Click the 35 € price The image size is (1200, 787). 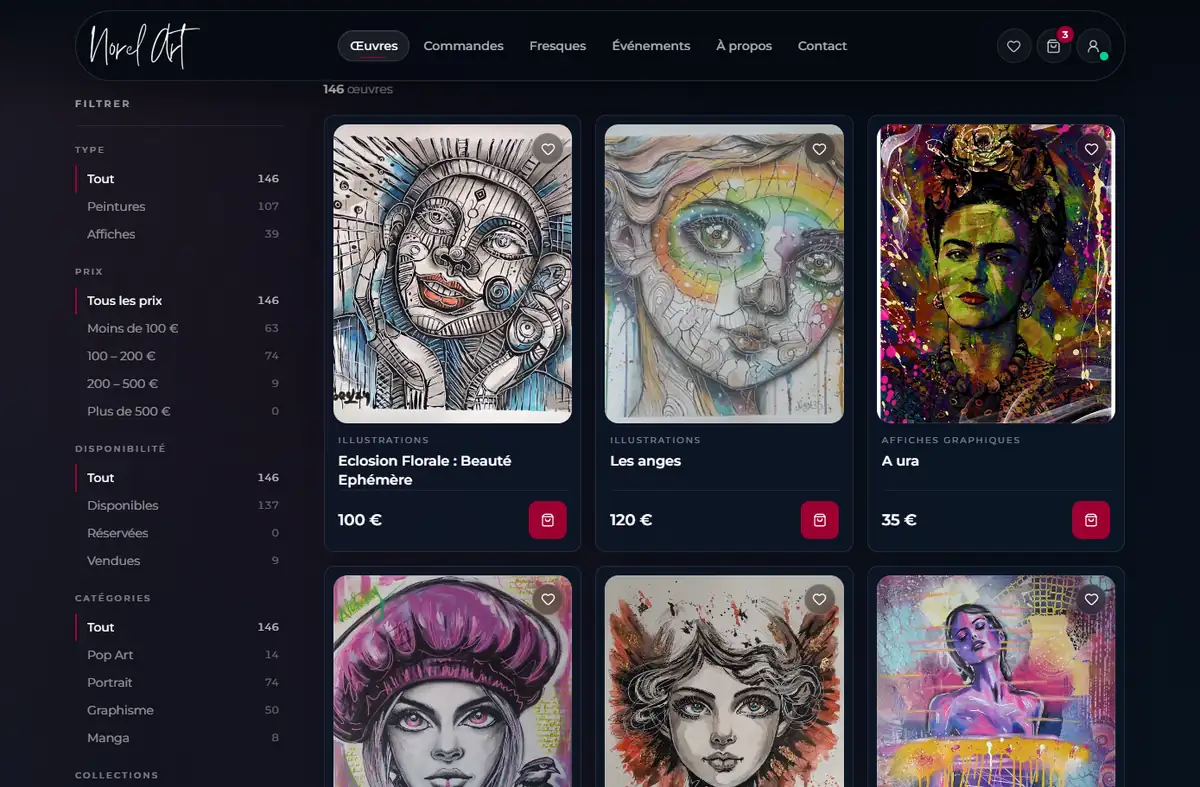tap(899, 520)
